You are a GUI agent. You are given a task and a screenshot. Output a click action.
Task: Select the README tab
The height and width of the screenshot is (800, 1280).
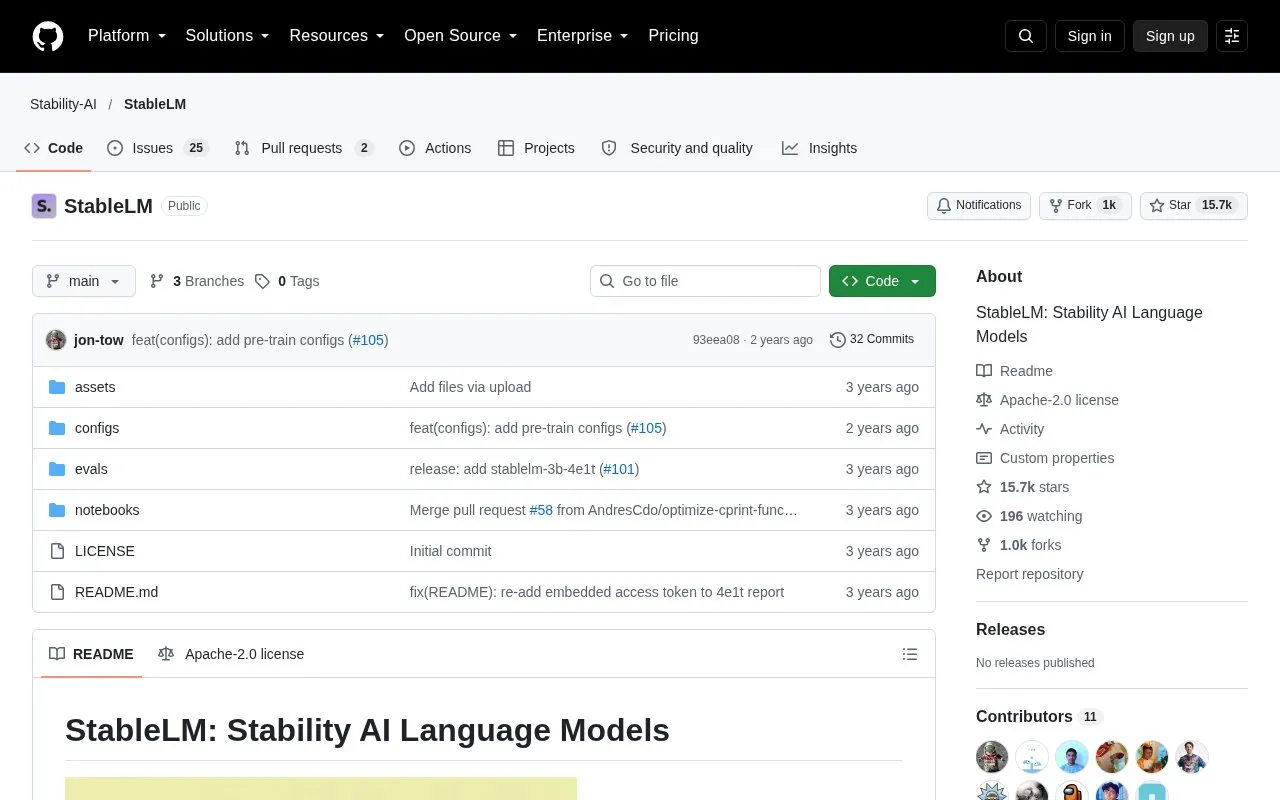point(91,654)
